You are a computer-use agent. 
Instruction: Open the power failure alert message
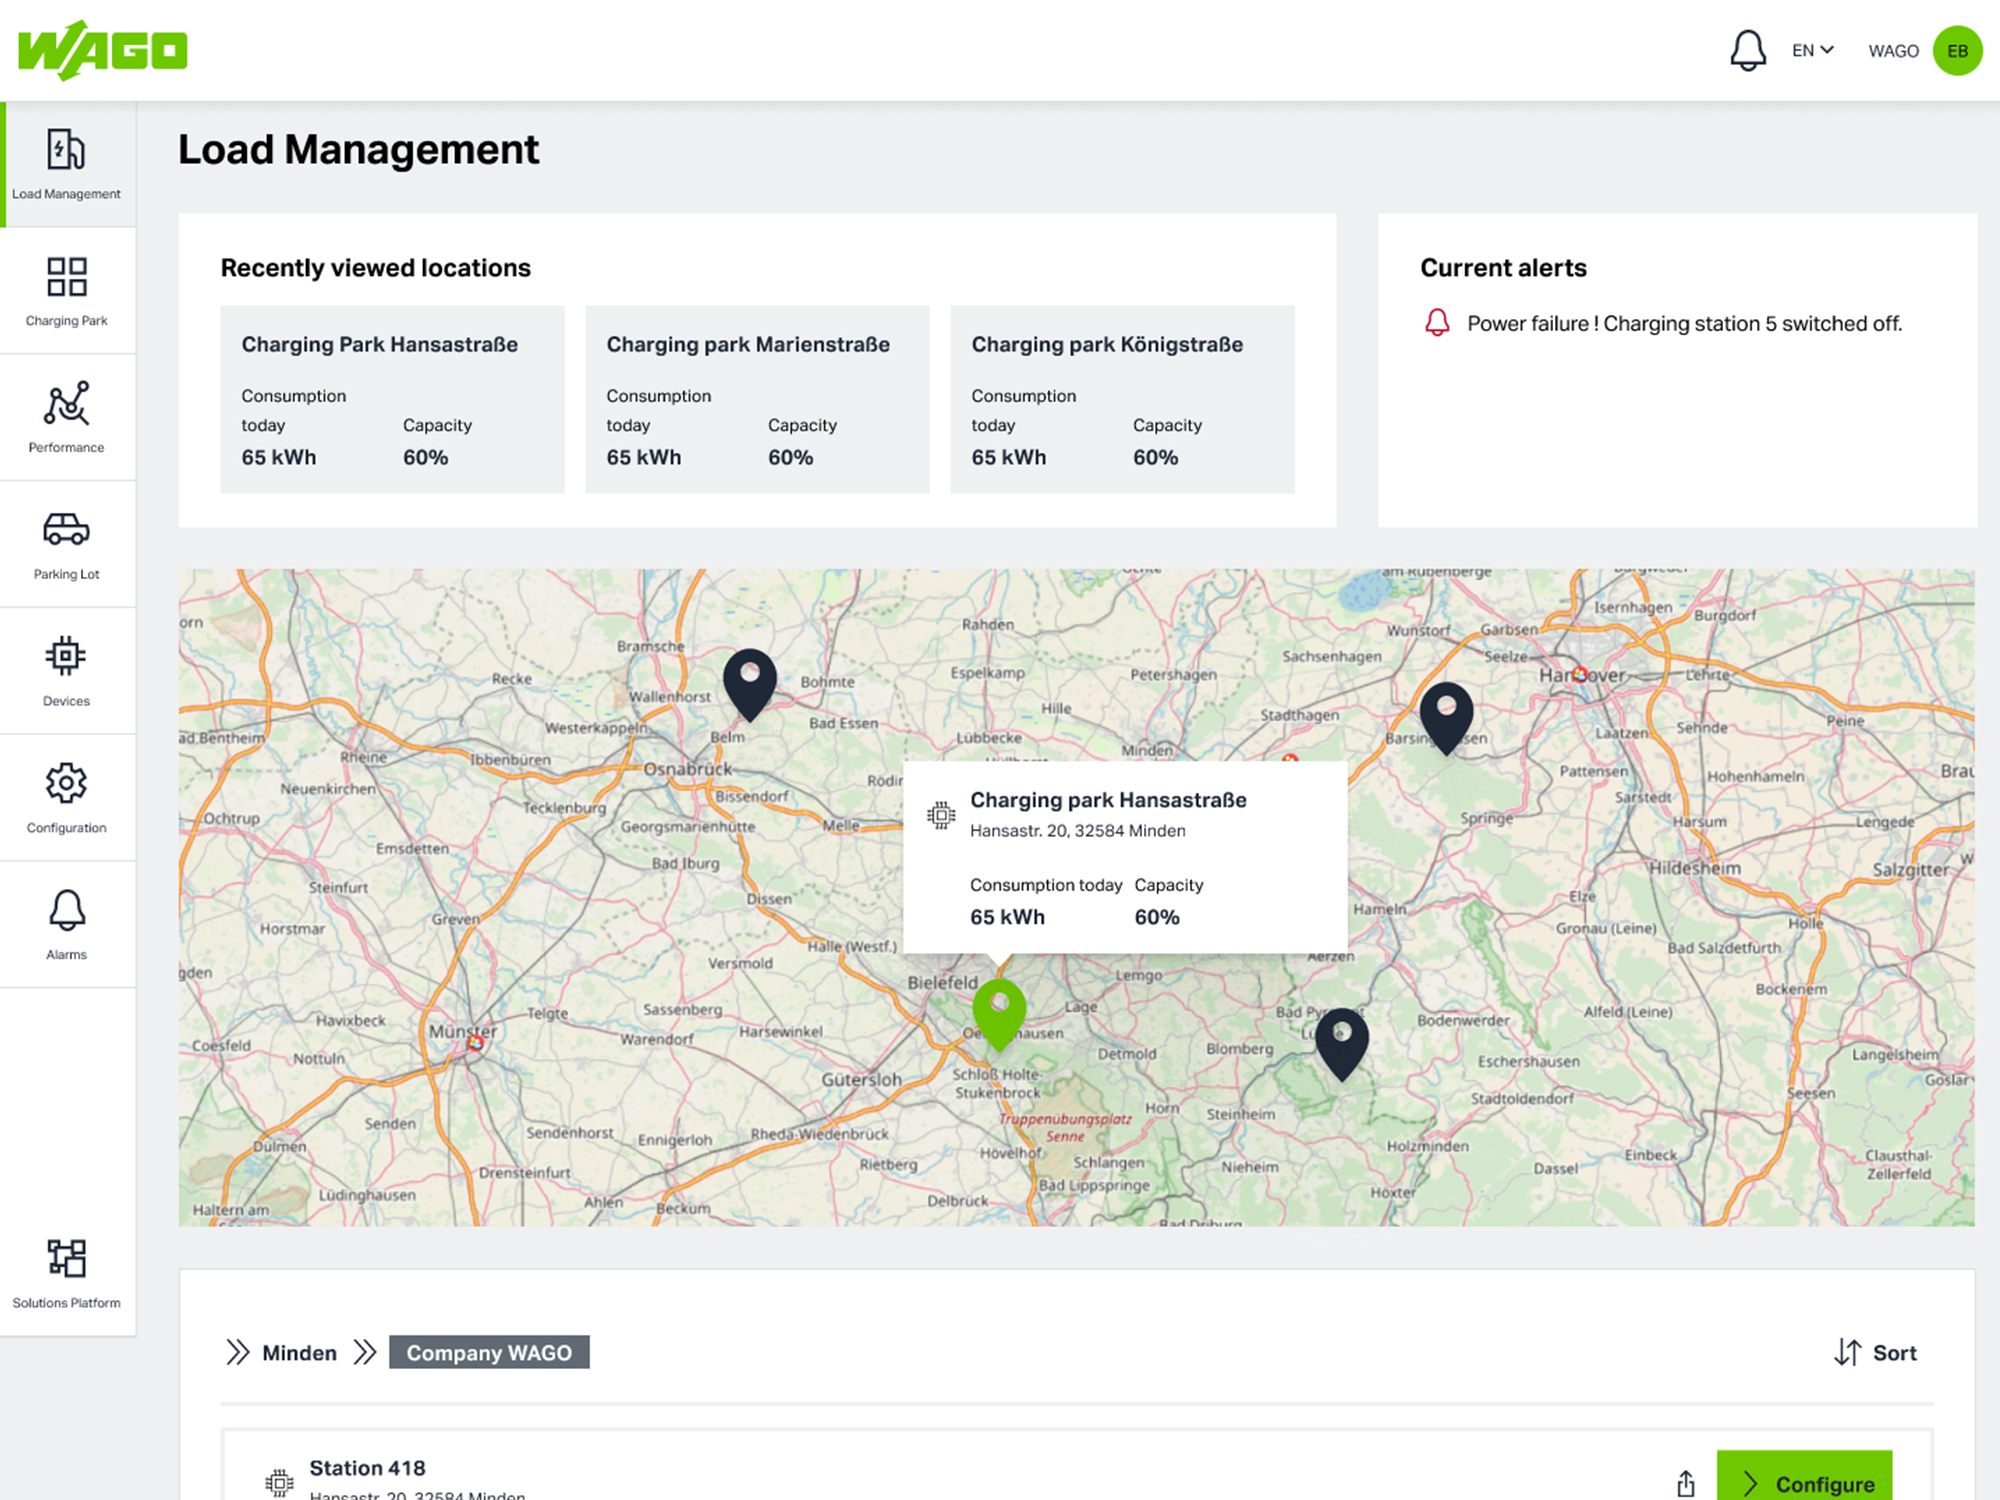coord(1684,324)
